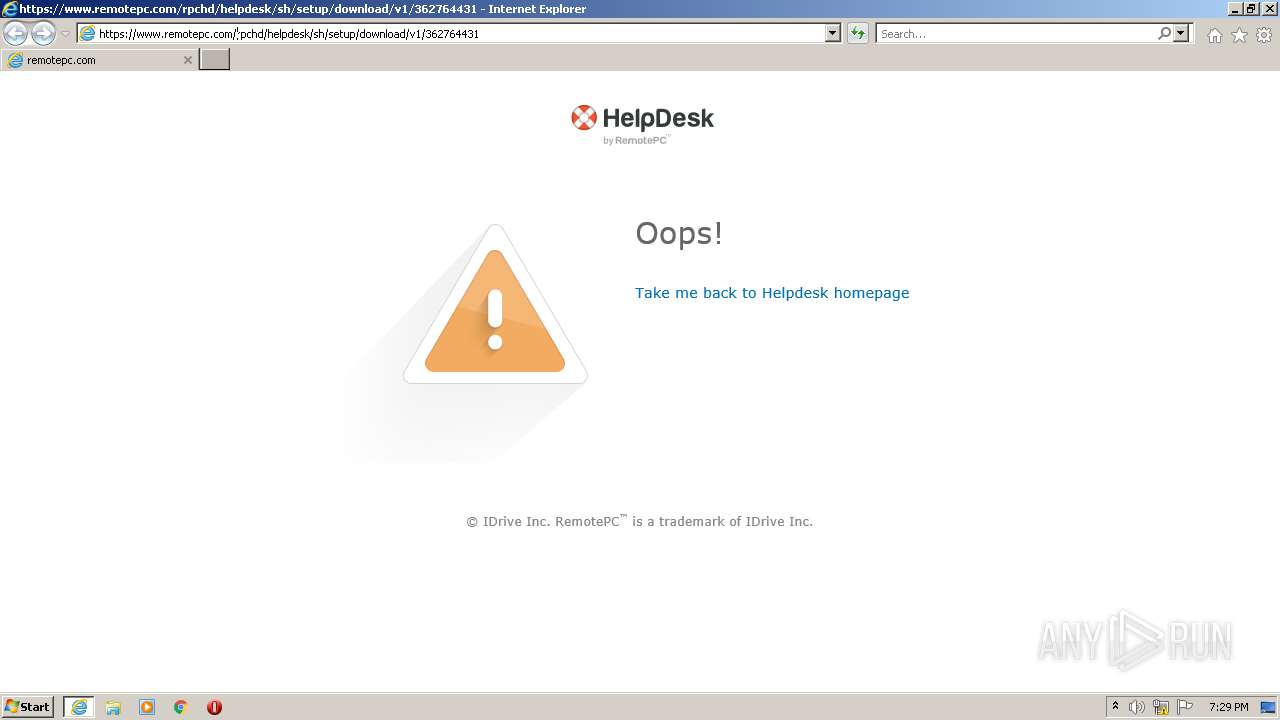Open the network status tray icon

1161,707
